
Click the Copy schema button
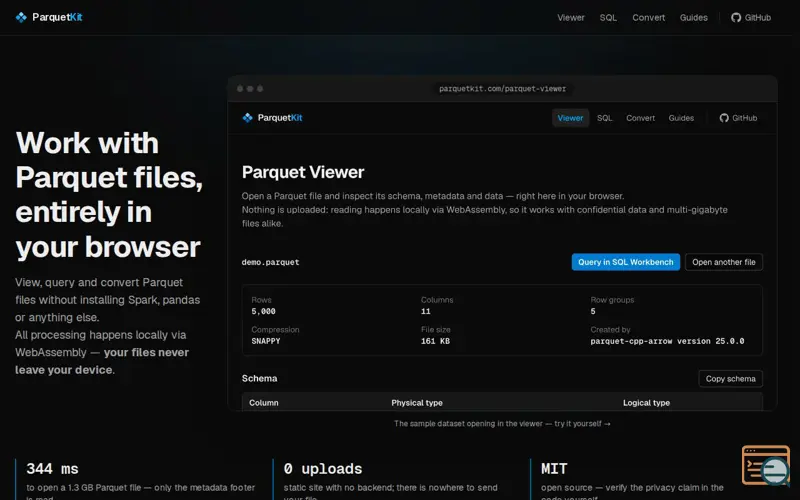(730, 379)
